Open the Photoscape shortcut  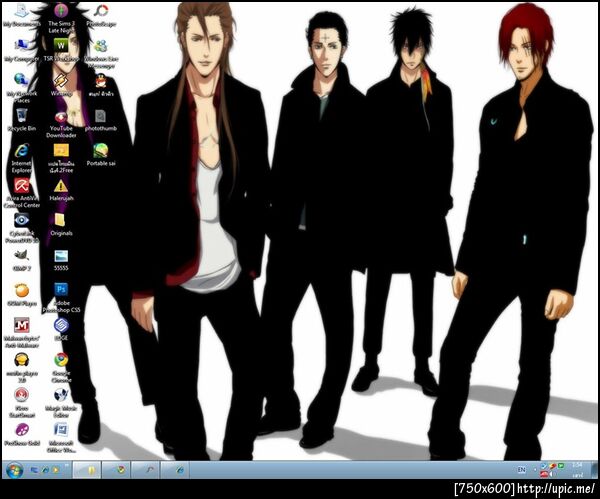coord(101,15)
